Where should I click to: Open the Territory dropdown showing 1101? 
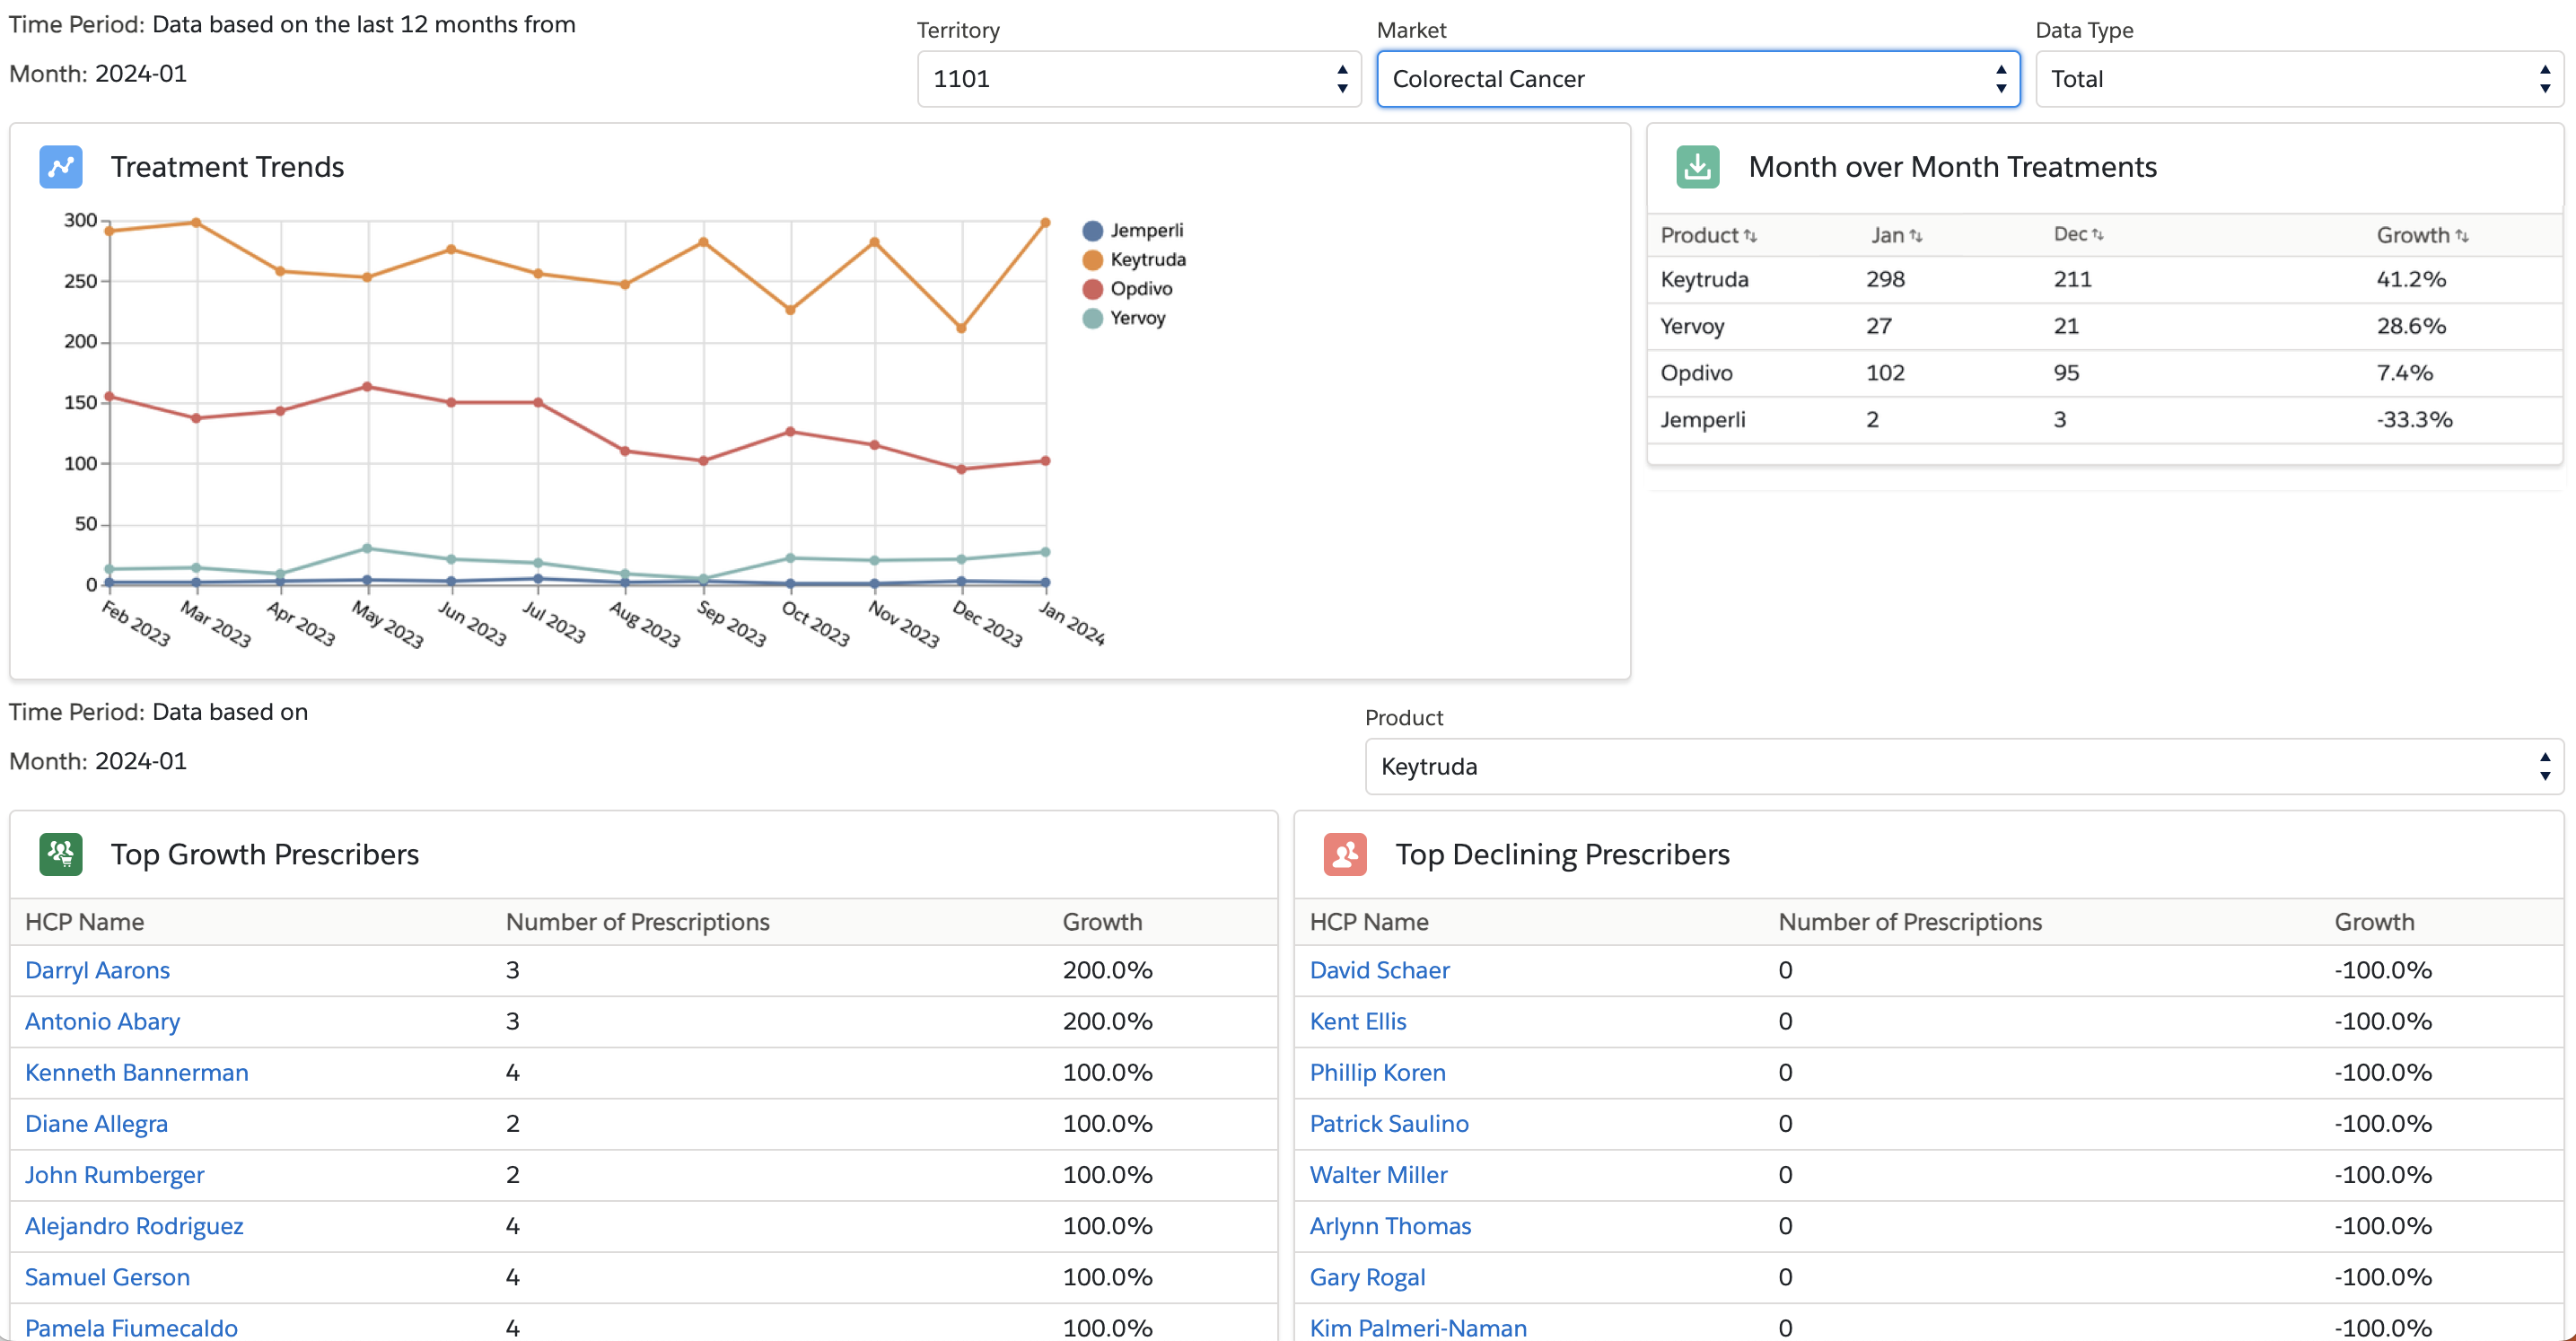point(1138,79)
